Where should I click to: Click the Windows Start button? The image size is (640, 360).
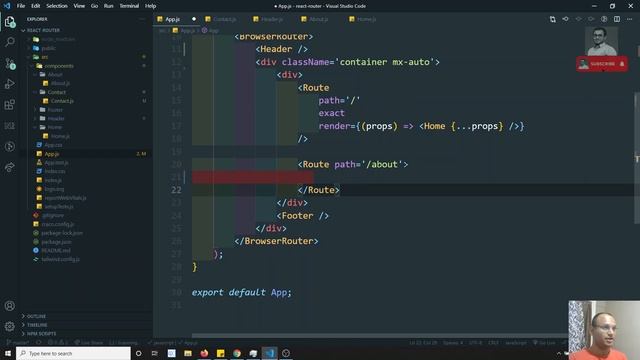pos(8,353)
